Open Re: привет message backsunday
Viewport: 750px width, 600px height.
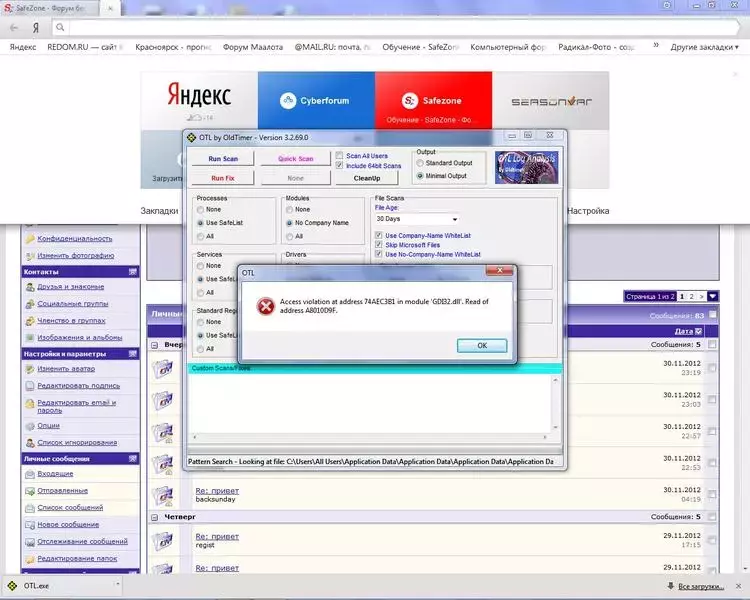coord(217,490)
